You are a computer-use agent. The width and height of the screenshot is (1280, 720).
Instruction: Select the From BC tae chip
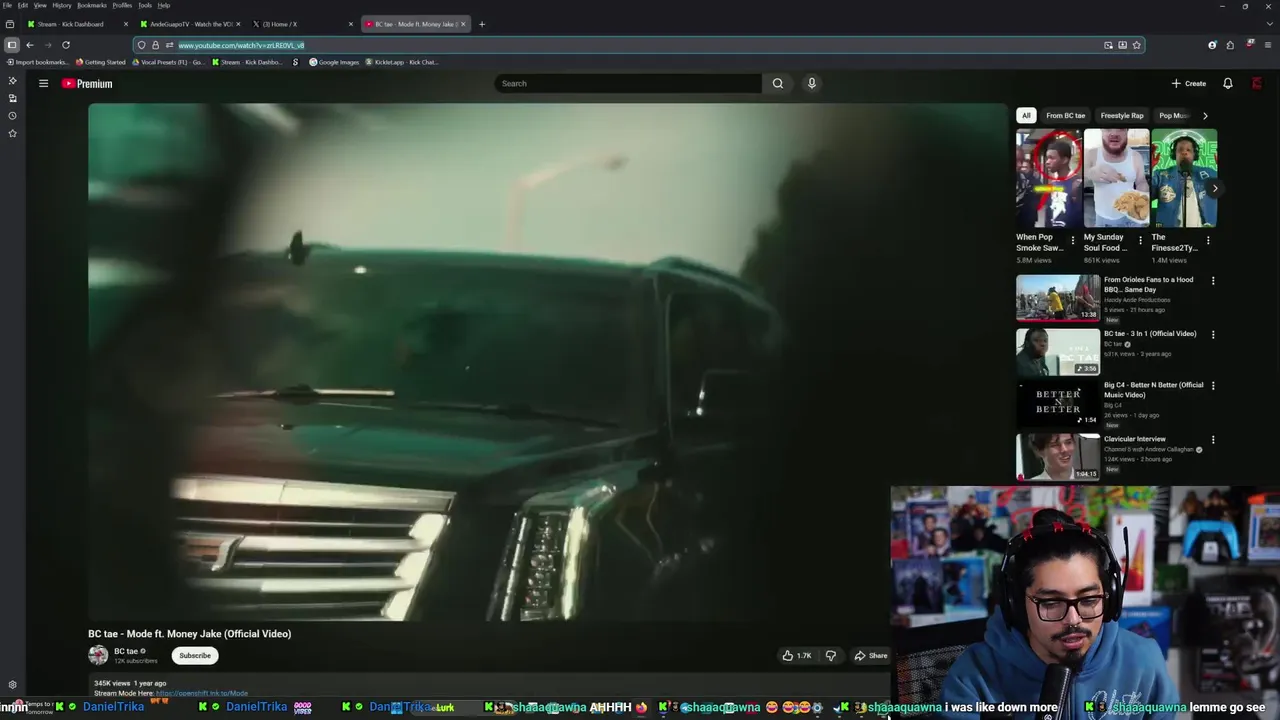(x=1065, y=115)
